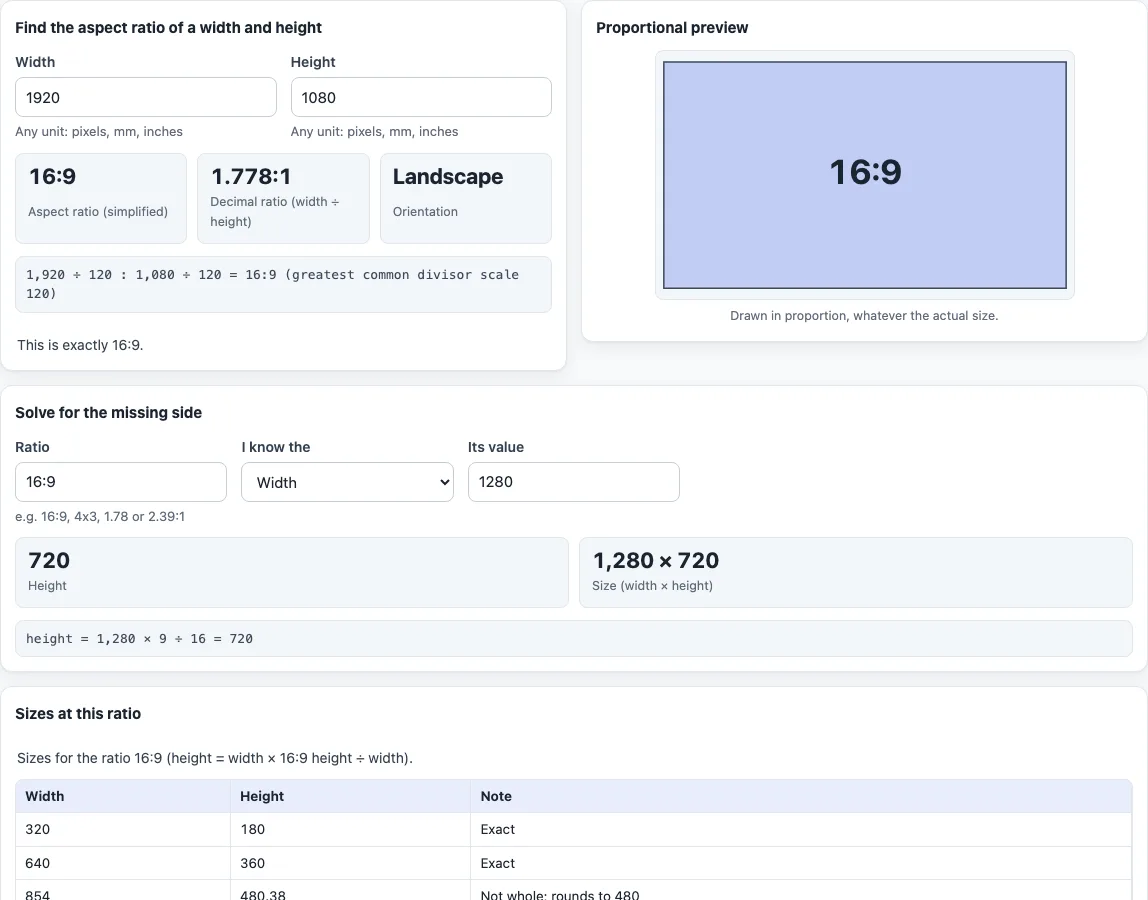Select the 1.778:1 decimal ratio value
Screen dimensions: 1148x900
pos(251,176)
